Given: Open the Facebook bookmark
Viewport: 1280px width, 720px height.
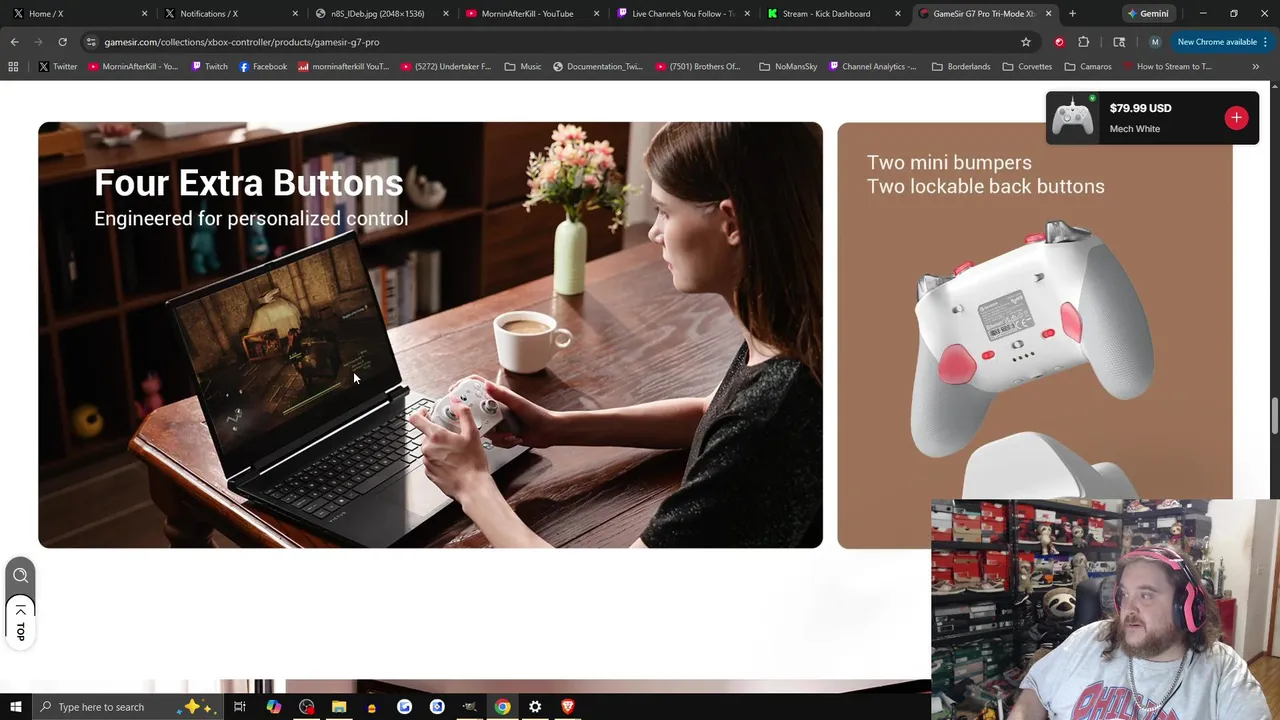Looking at the screenshot, I should coord(263,66).
